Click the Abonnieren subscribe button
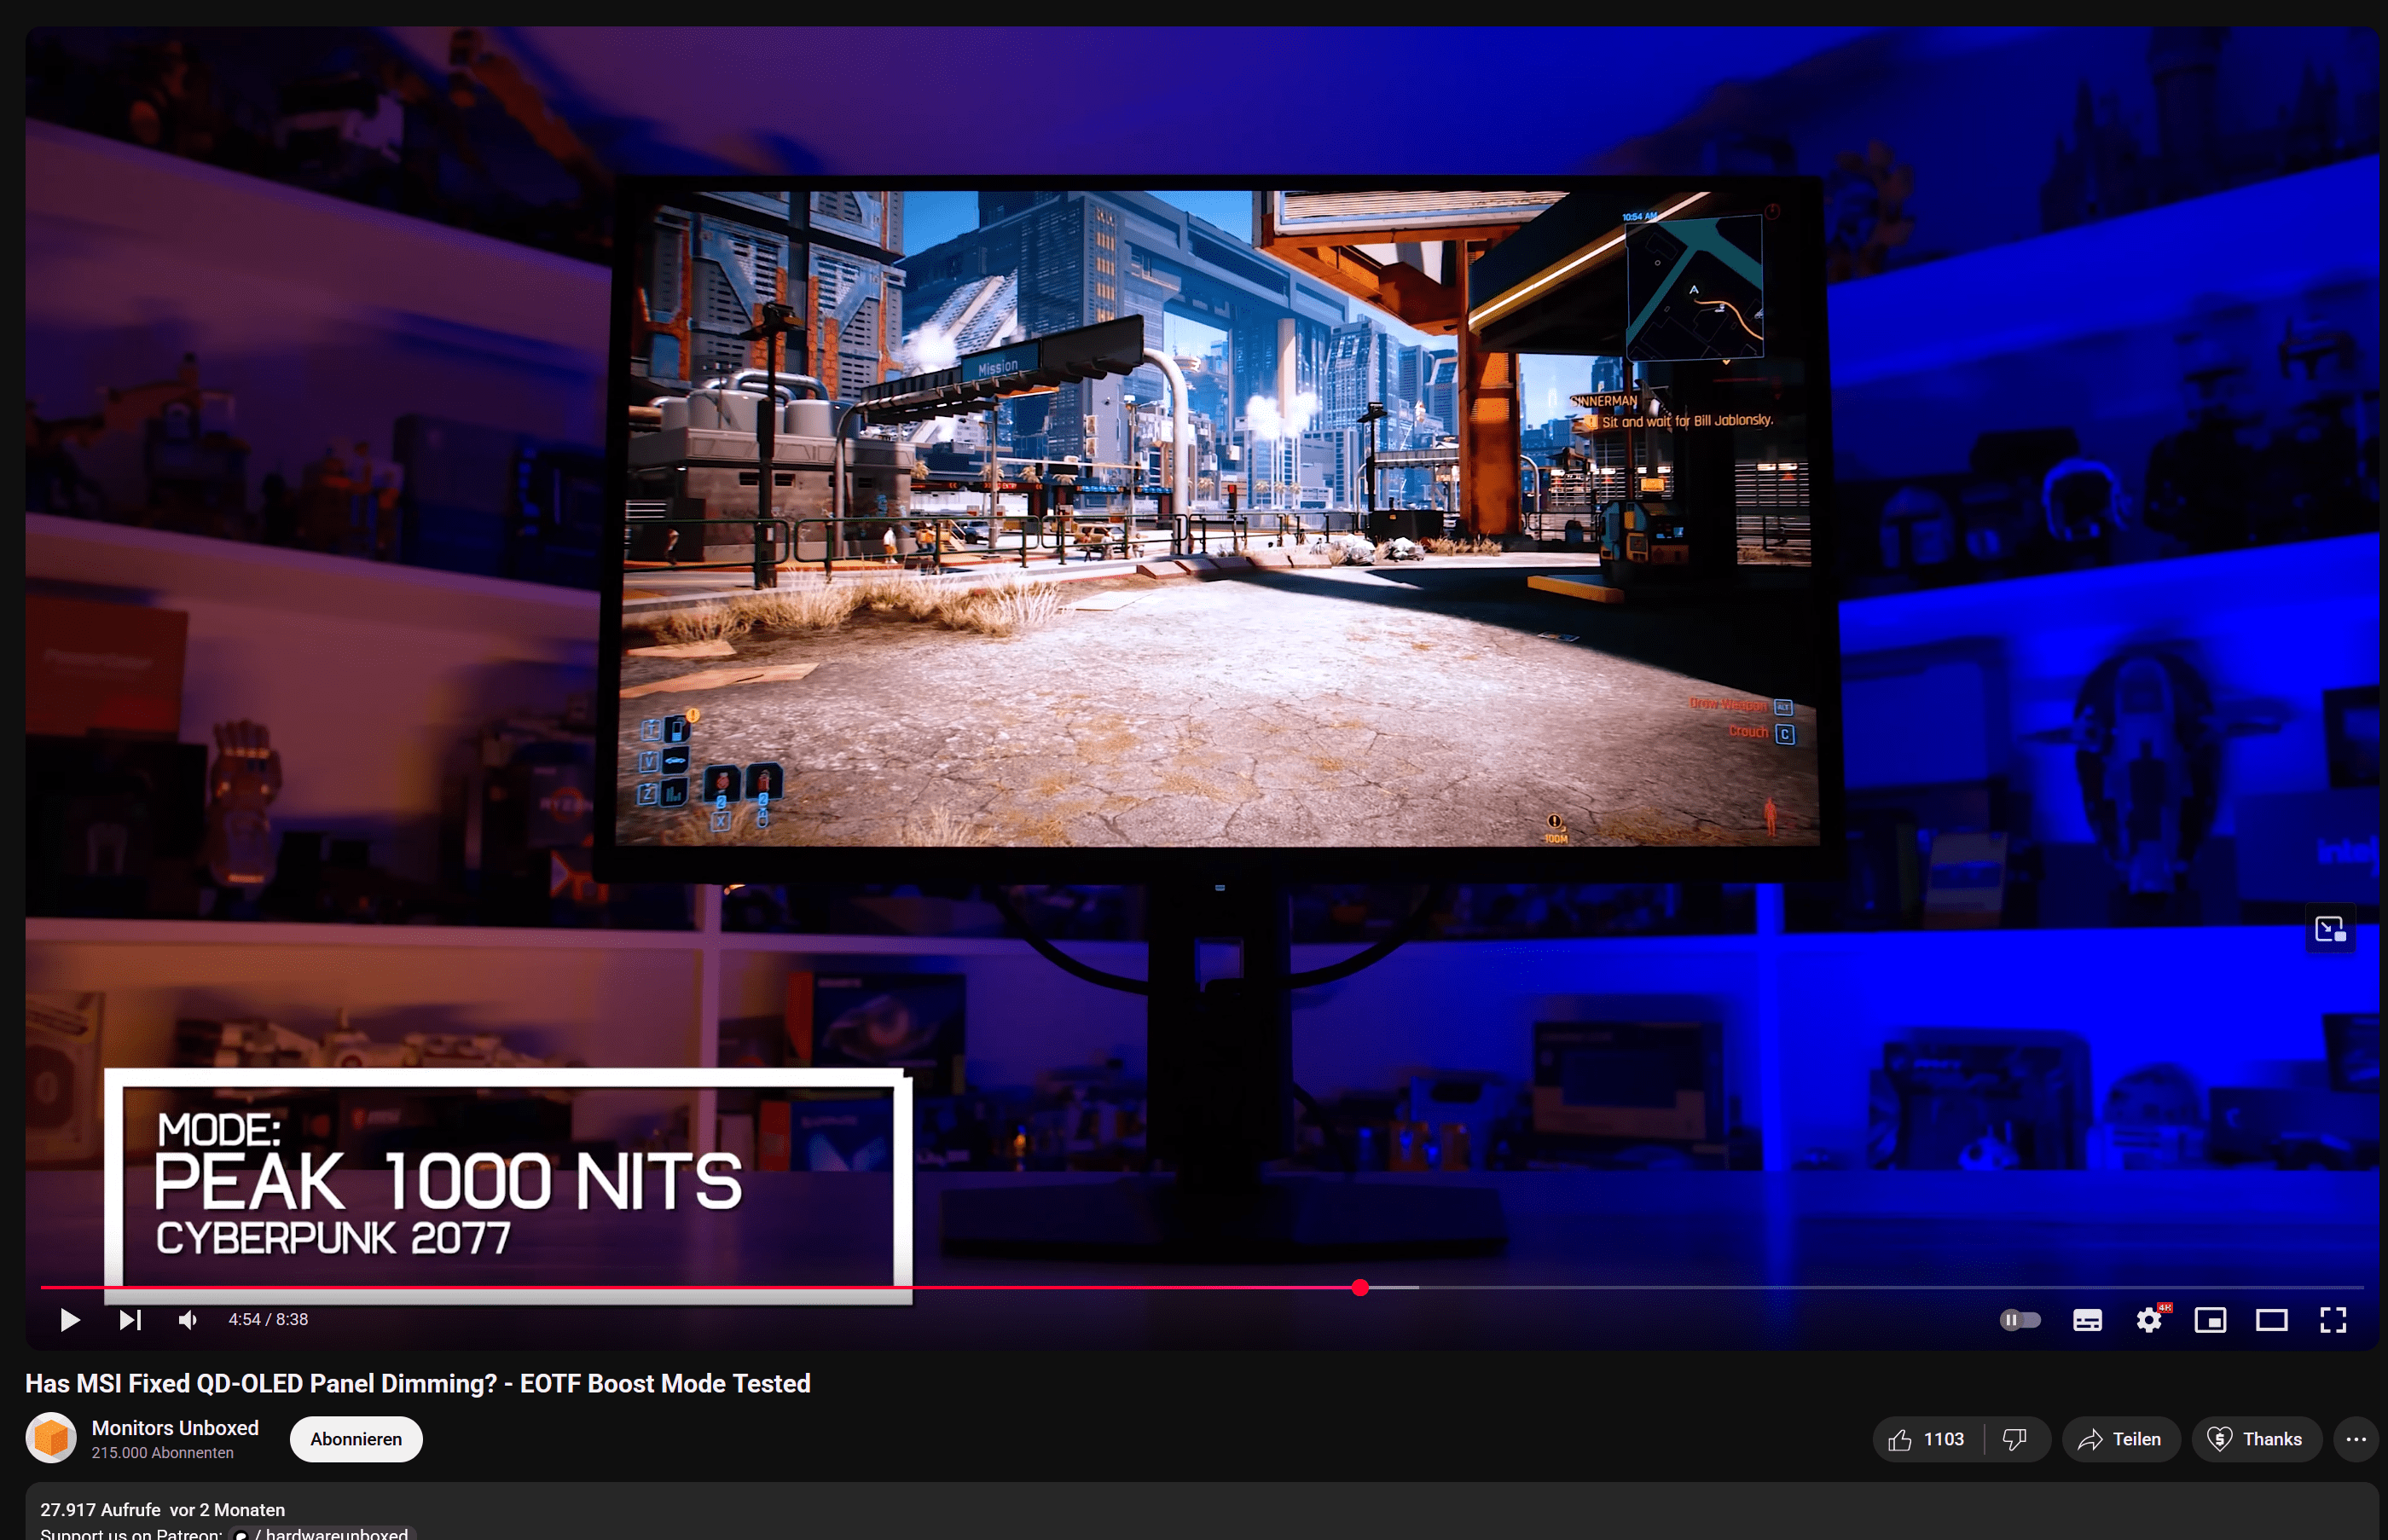This screenshot has height=1540, width=2388. [x=356, y=1439]
